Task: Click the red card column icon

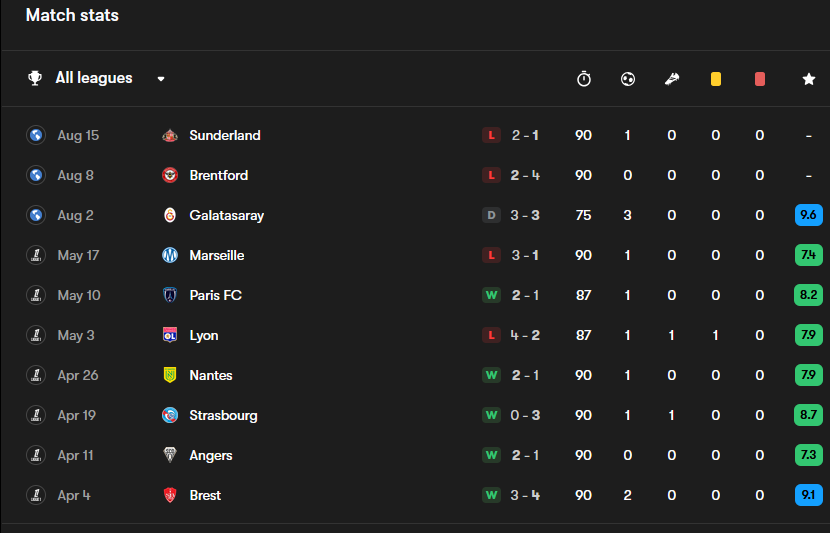Action: click(760, 79)
